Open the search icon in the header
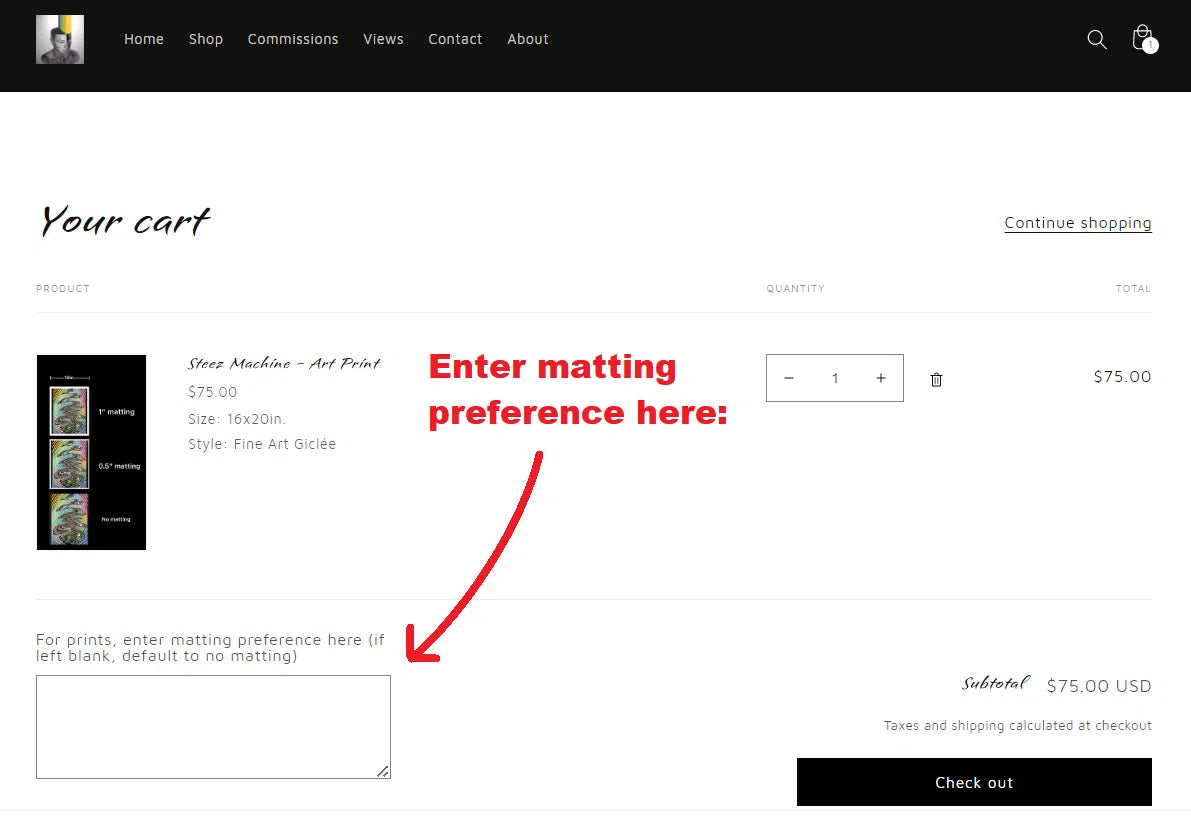The image size is (1191, 837). (1096, 39)
